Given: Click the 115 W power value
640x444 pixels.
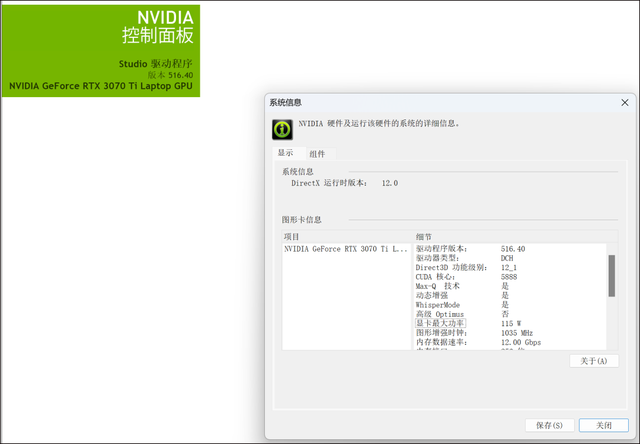Looking at the screenshot, I should pos(511,323).
